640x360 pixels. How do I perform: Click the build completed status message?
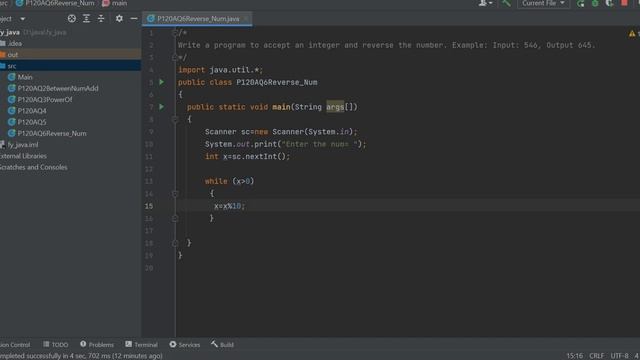coord(81,356)
